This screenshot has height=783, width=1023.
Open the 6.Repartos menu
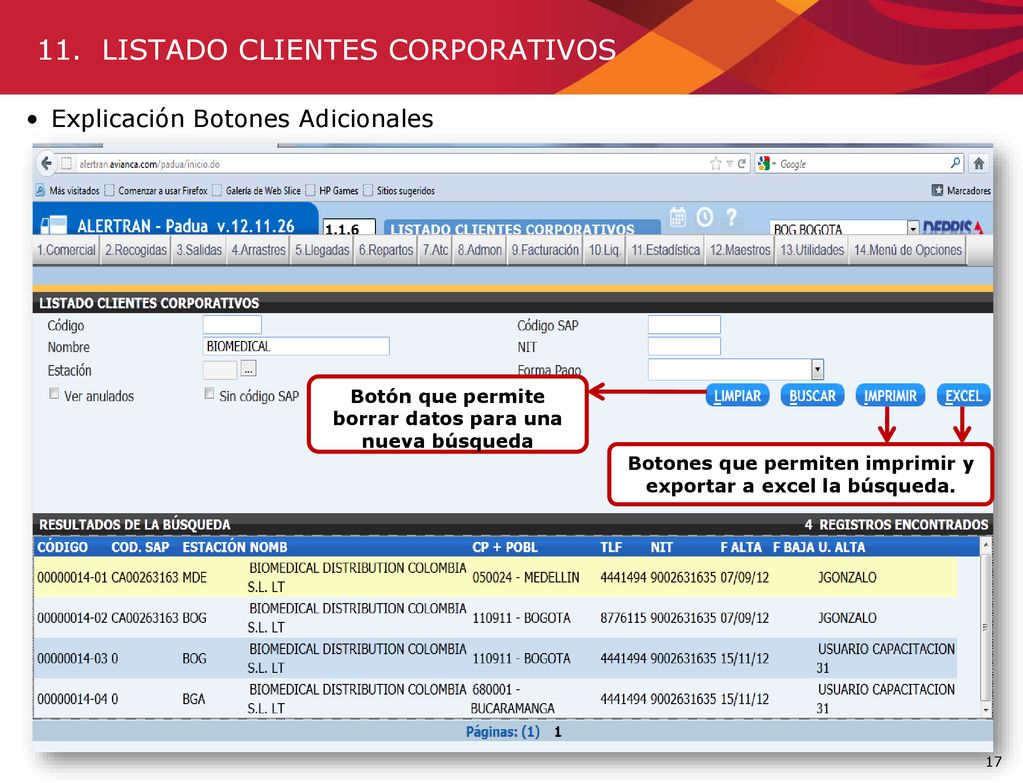point(386,250)
